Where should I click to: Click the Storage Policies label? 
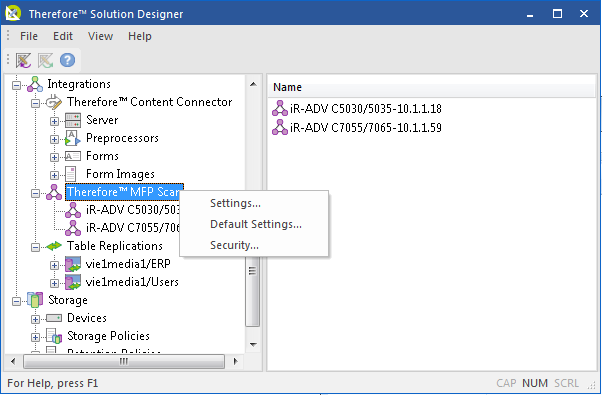(x=108, y=336)
